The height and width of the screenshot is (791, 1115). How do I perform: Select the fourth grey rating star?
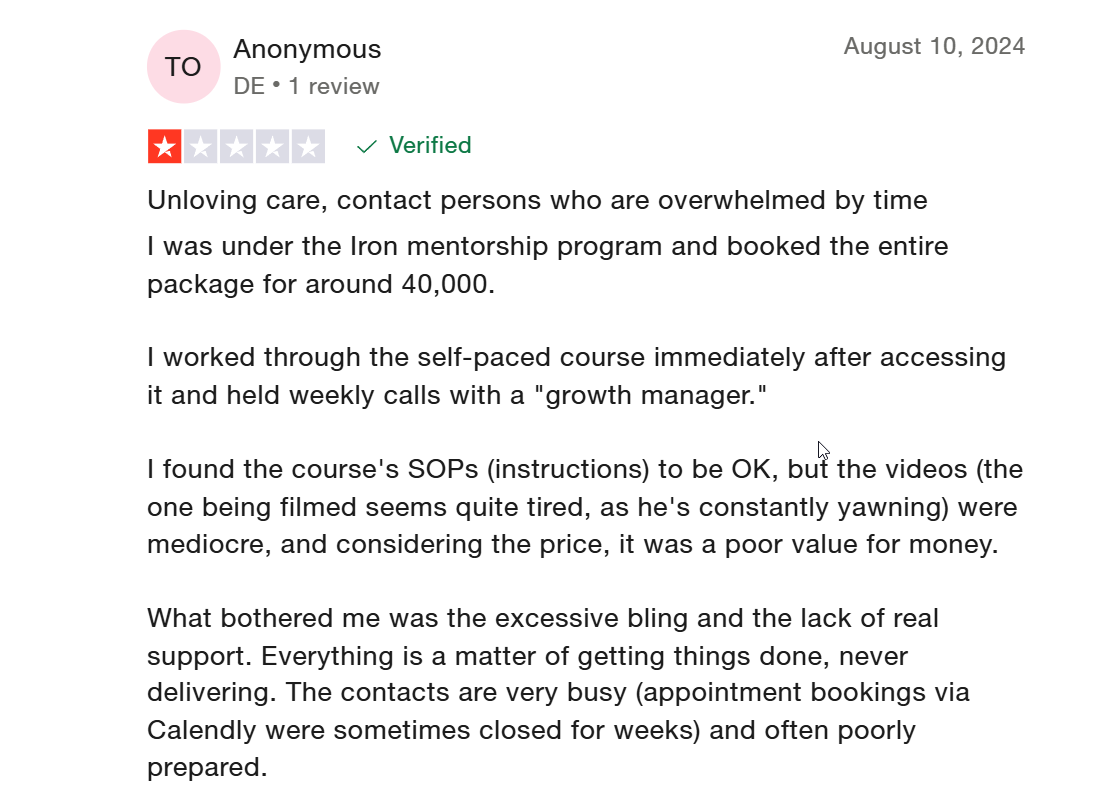click(x=273, y=147)
